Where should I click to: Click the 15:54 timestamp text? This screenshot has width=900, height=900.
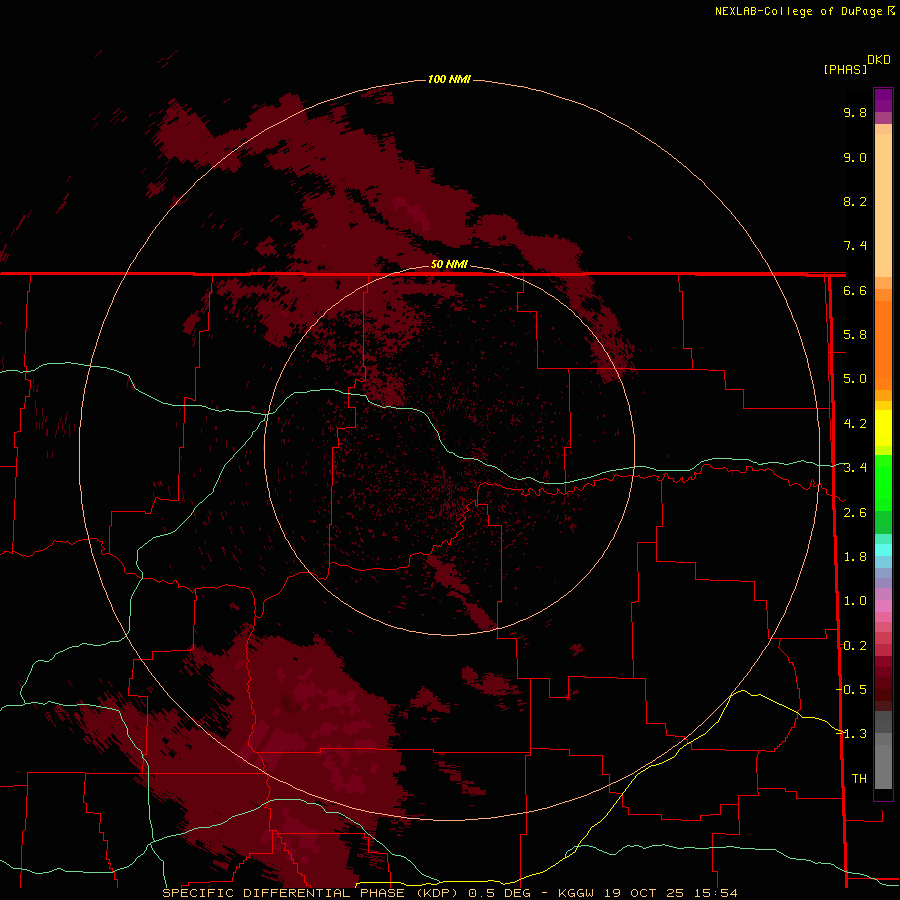(x=716, y=893)
